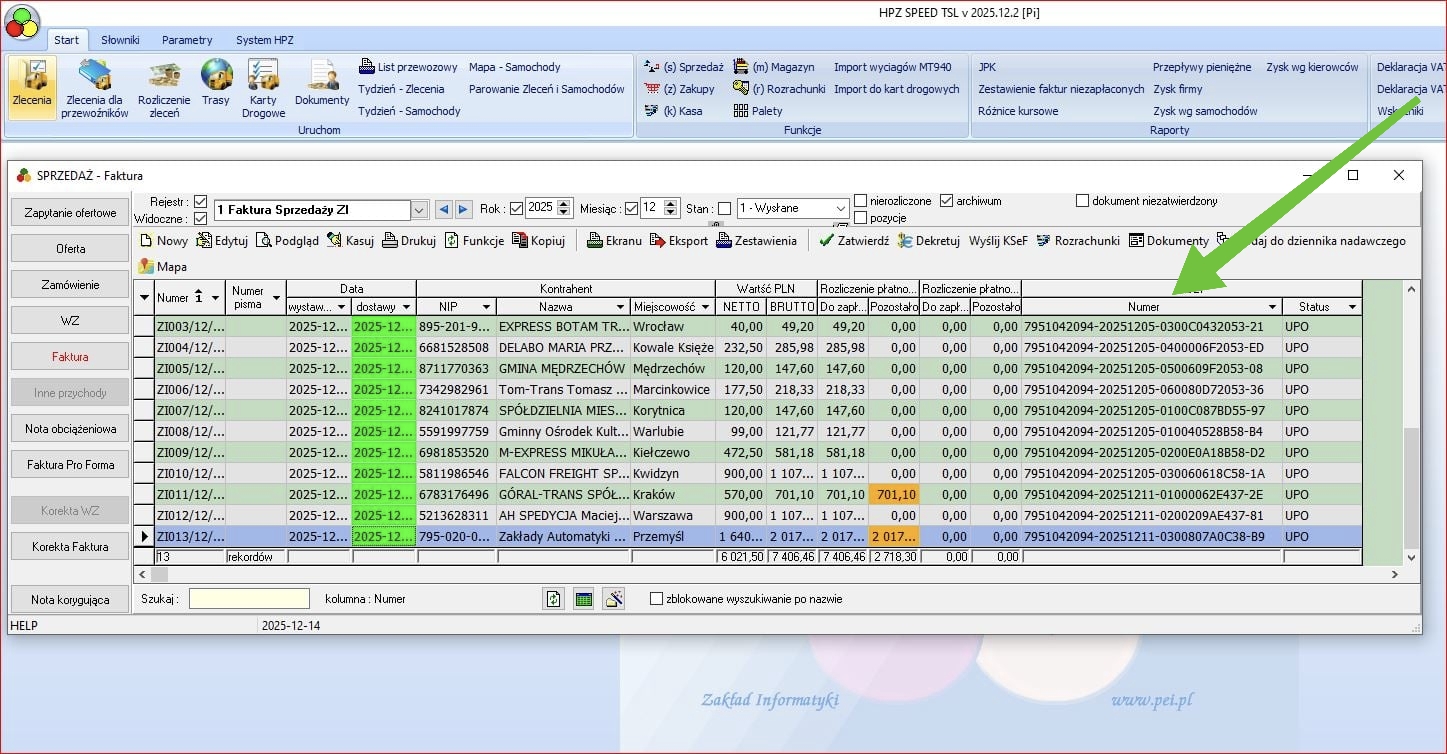Uncheck the archiwum checkbox
The height and width of the screenshot is (754, 1447).
[947, 201]
